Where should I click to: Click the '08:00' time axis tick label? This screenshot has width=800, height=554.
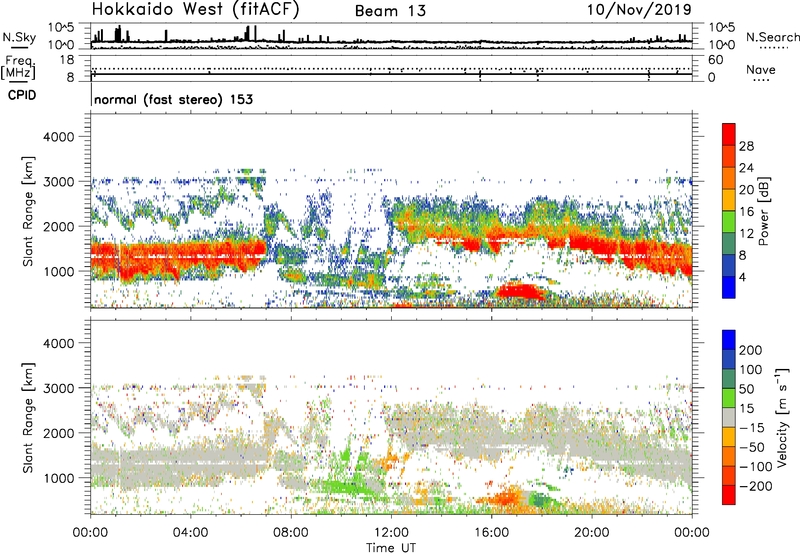coord(291,533)
